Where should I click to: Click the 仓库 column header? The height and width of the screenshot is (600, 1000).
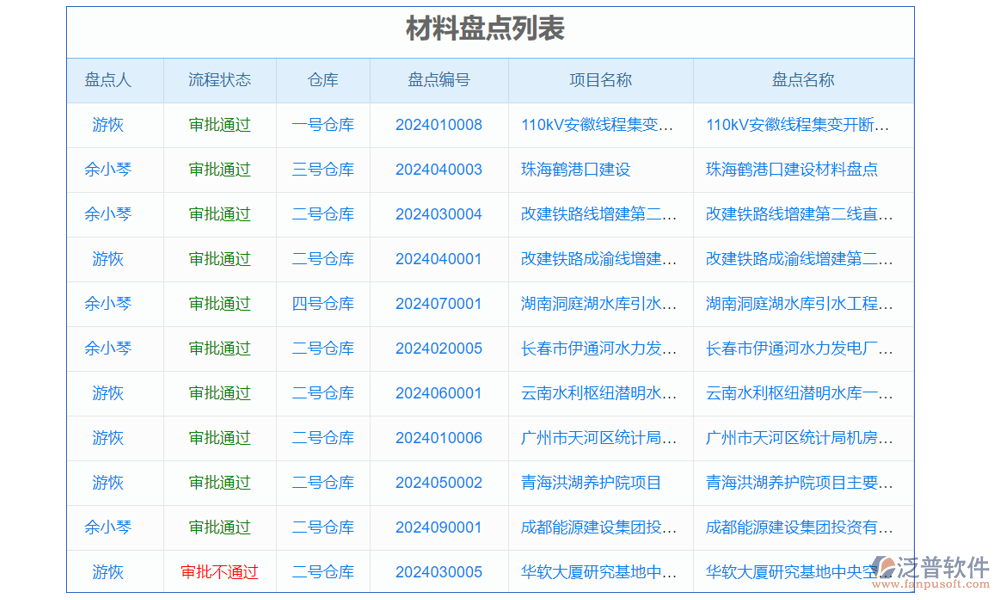pos(323,80)
